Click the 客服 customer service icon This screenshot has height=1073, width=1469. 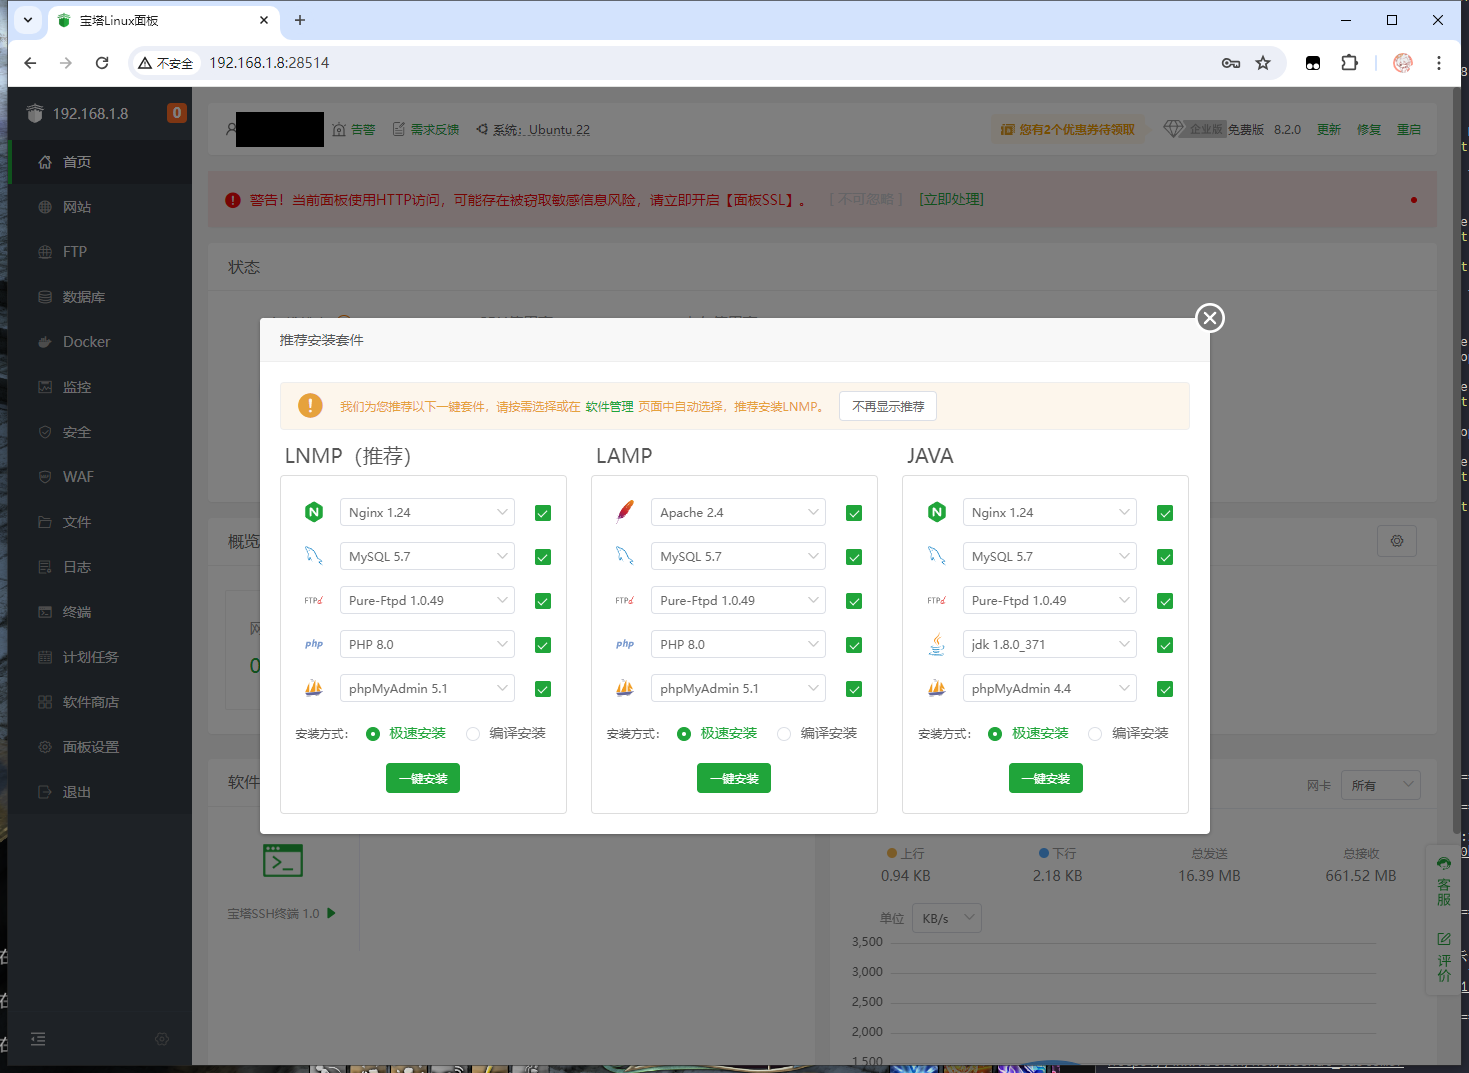tap(1444, 880)
